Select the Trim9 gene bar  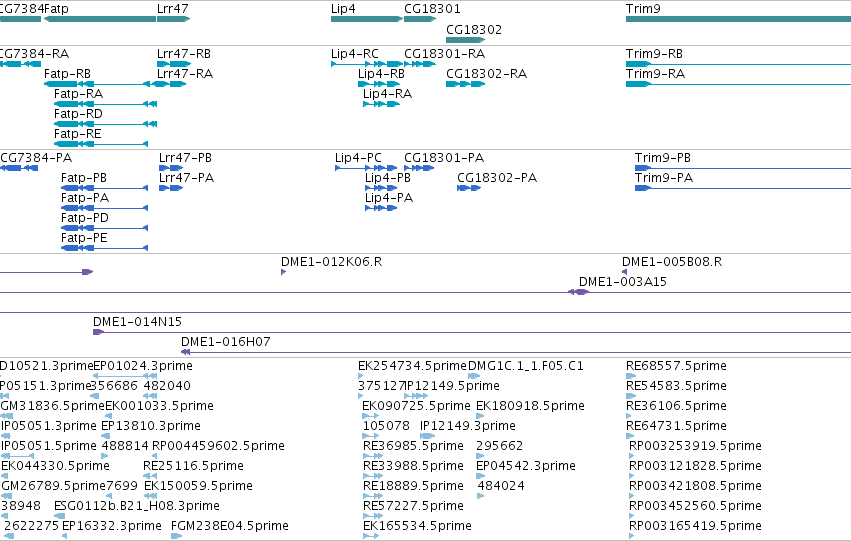click(738, 19)
